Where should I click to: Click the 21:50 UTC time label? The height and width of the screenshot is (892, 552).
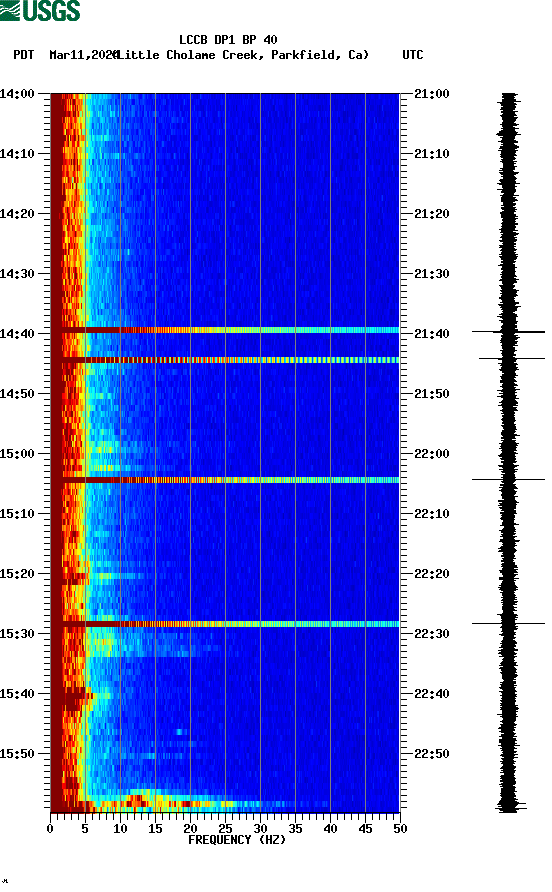click(432, 394)
